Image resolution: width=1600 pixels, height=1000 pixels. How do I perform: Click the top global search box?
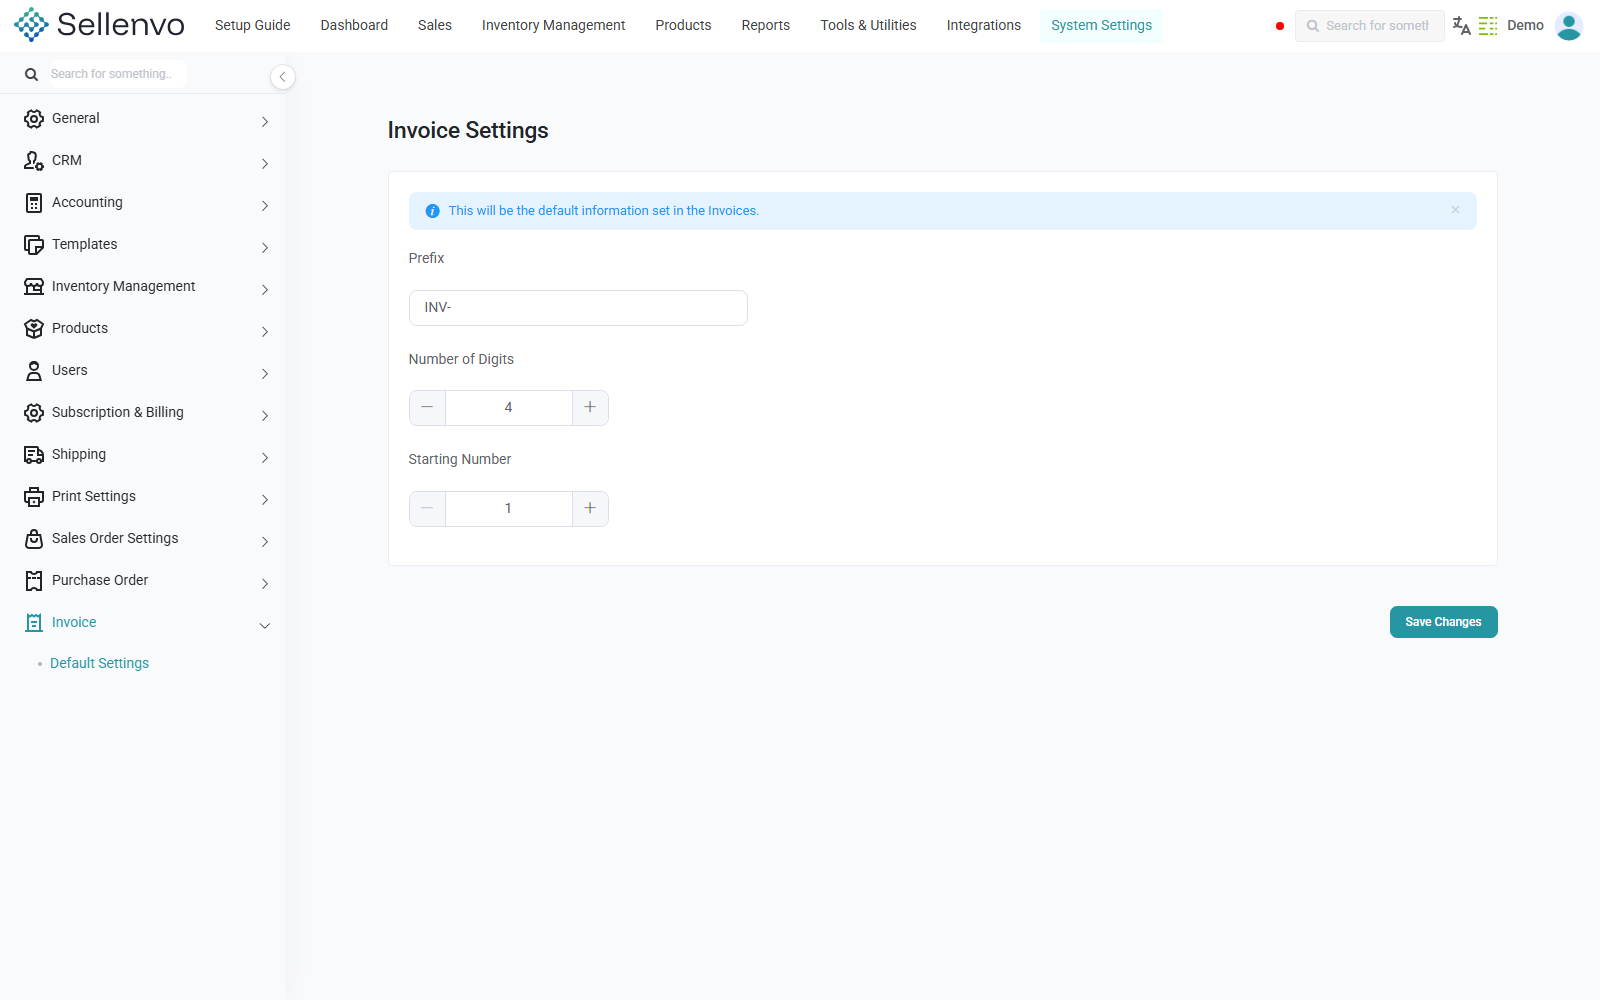click(x=1369, y=26)
